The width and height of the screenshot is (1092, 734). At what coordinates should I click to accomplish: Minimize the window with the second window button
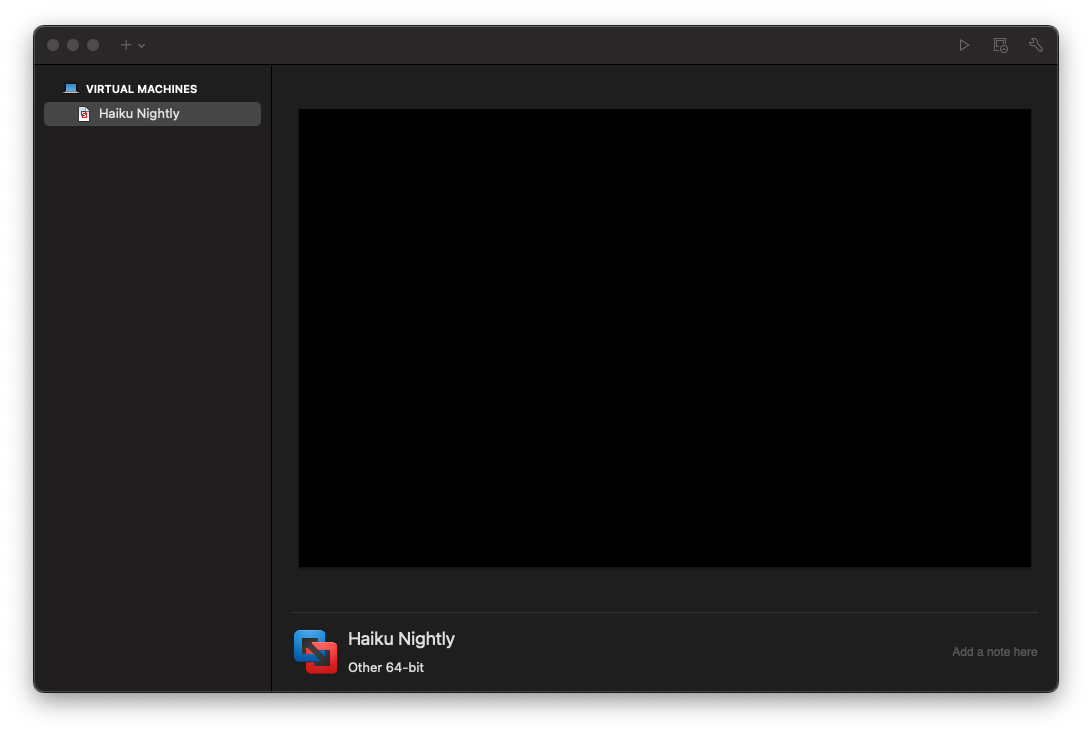tap(73, 45)
